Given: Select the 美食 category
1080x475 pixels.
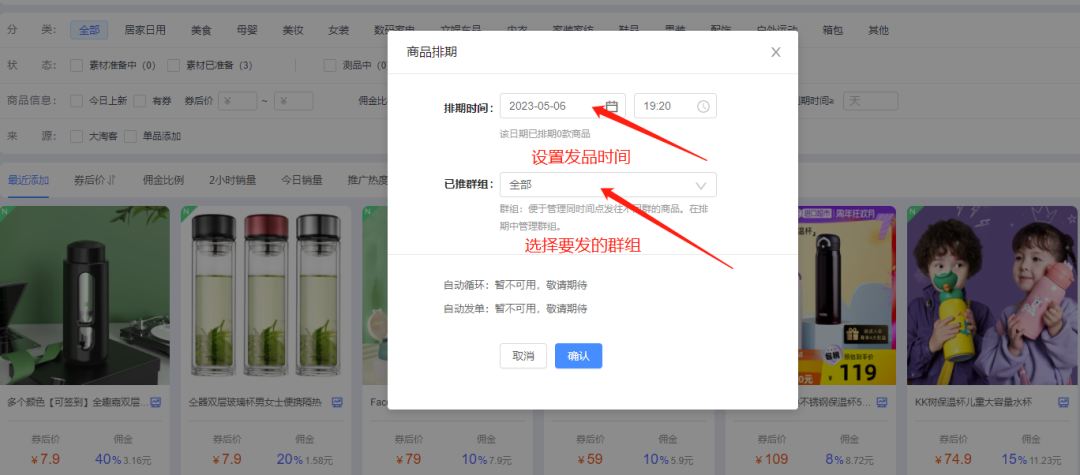Looking at the screenshot, I should 201,30.
